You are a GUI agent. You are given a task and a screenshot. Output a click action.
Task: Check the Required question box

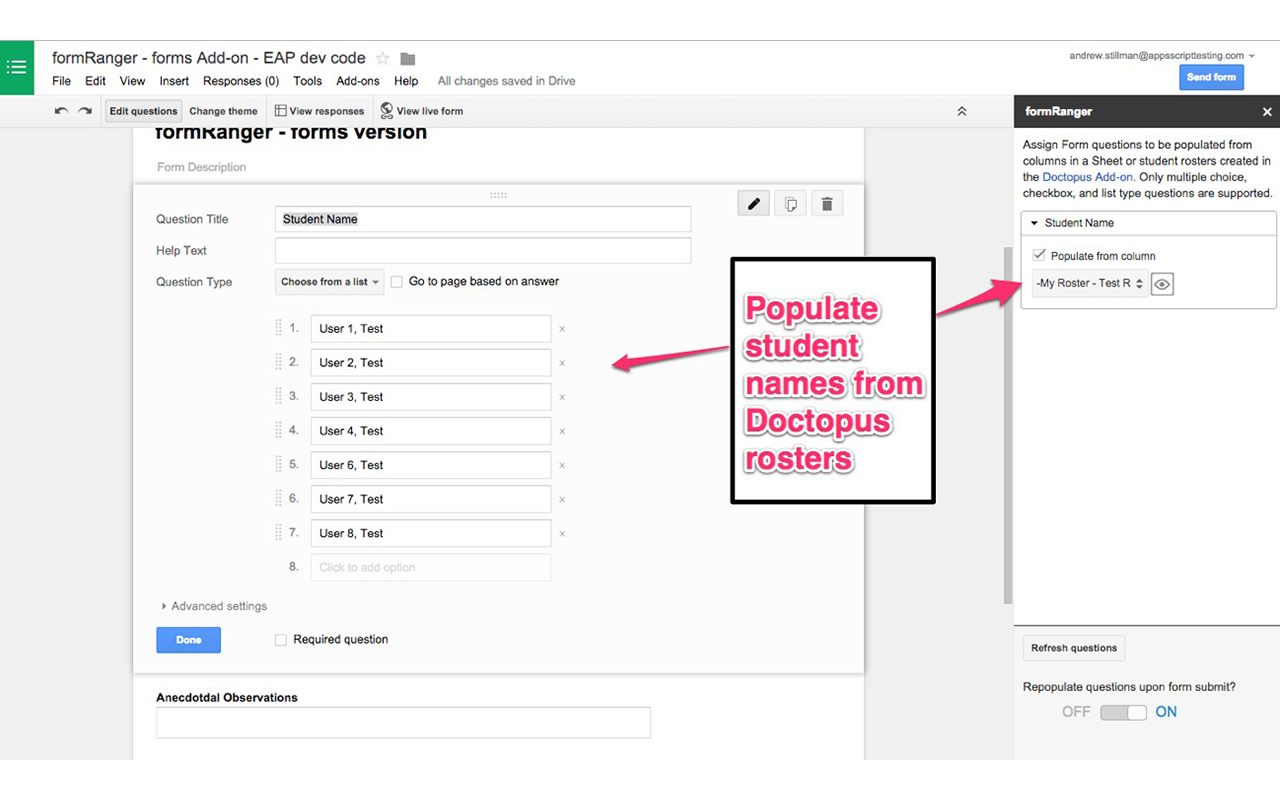281,640
